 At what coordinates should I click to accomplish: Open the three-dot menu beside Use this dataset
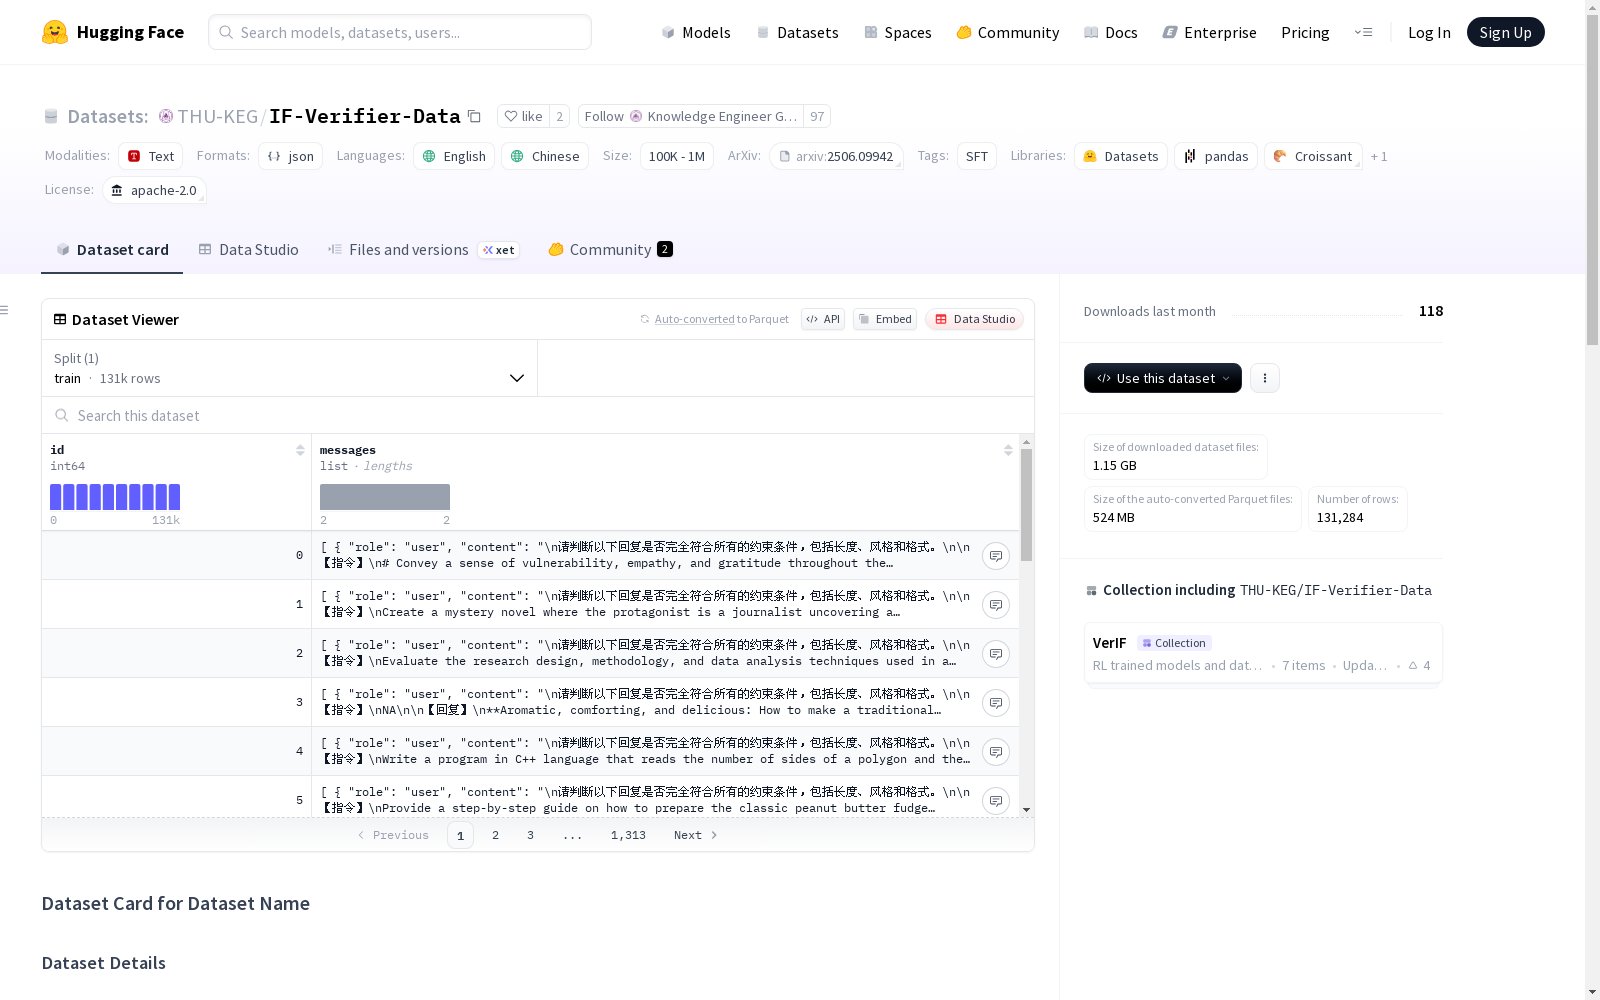1265,378
